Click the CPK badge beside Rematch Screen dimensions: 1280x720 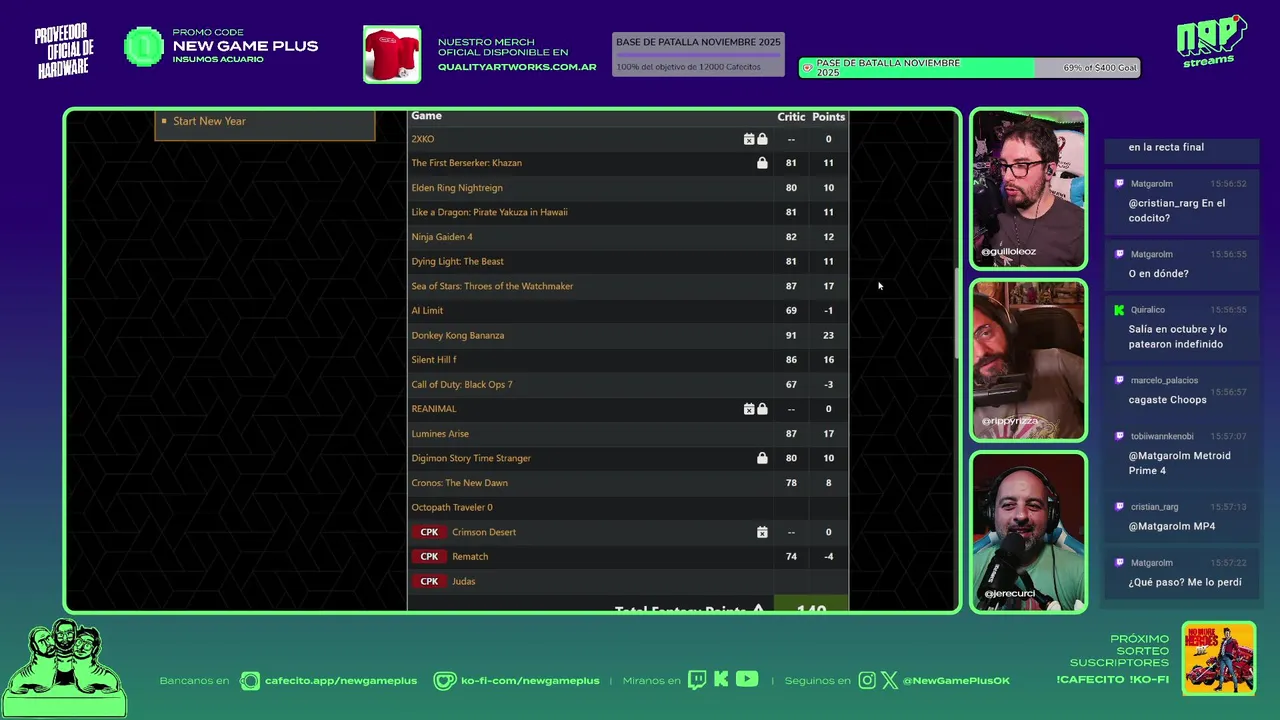click(429, 557)
